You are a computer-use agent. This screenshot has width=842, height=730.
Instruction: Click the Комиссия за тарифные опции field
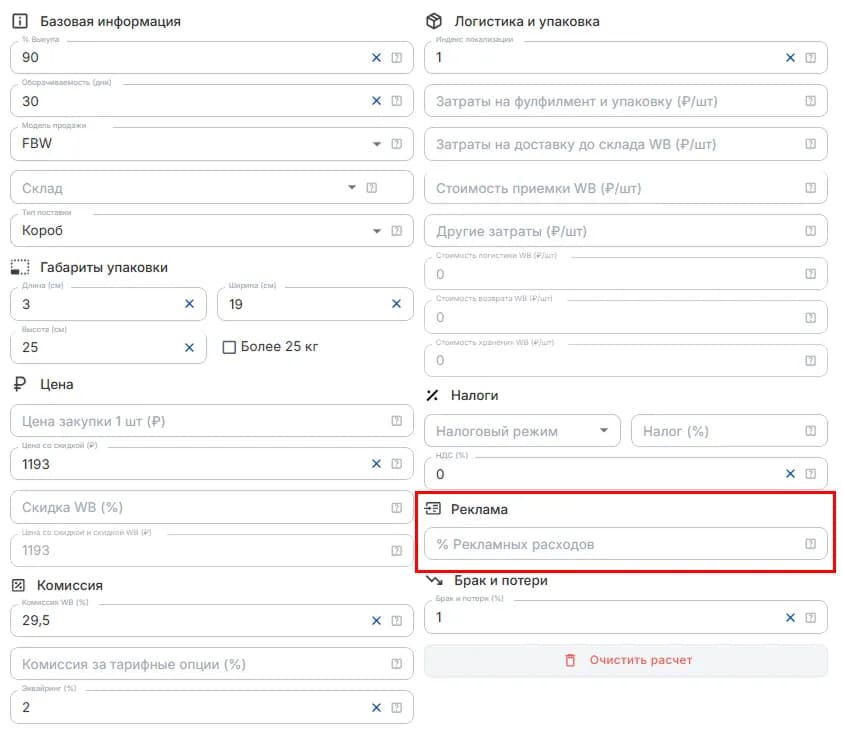point(212,664)
